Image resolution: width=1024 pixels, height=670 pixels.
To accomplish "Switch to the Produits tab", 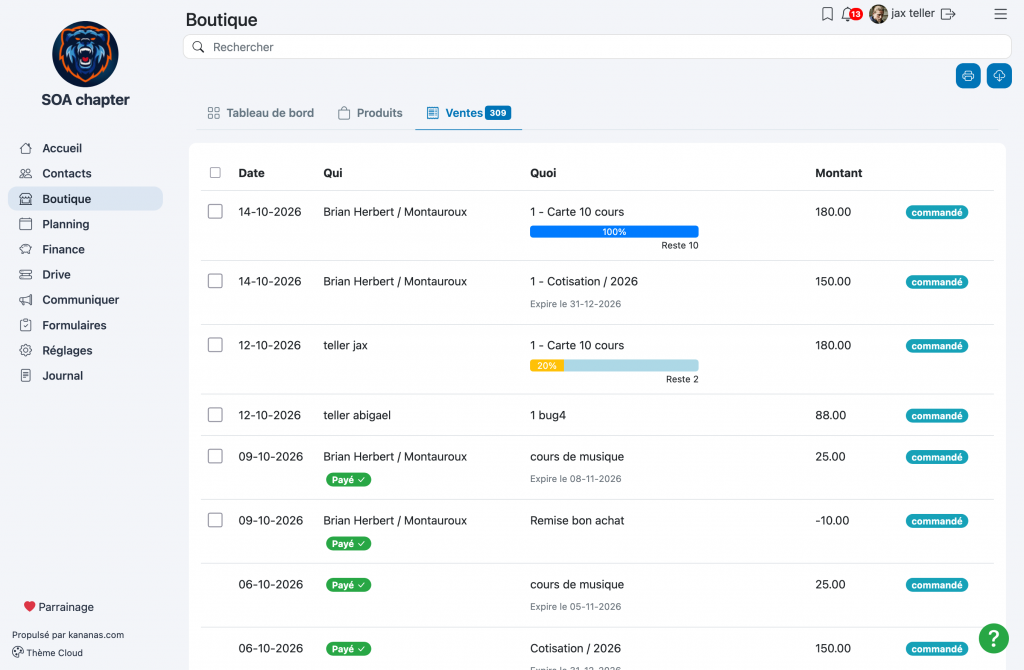I will coord(370,113).
